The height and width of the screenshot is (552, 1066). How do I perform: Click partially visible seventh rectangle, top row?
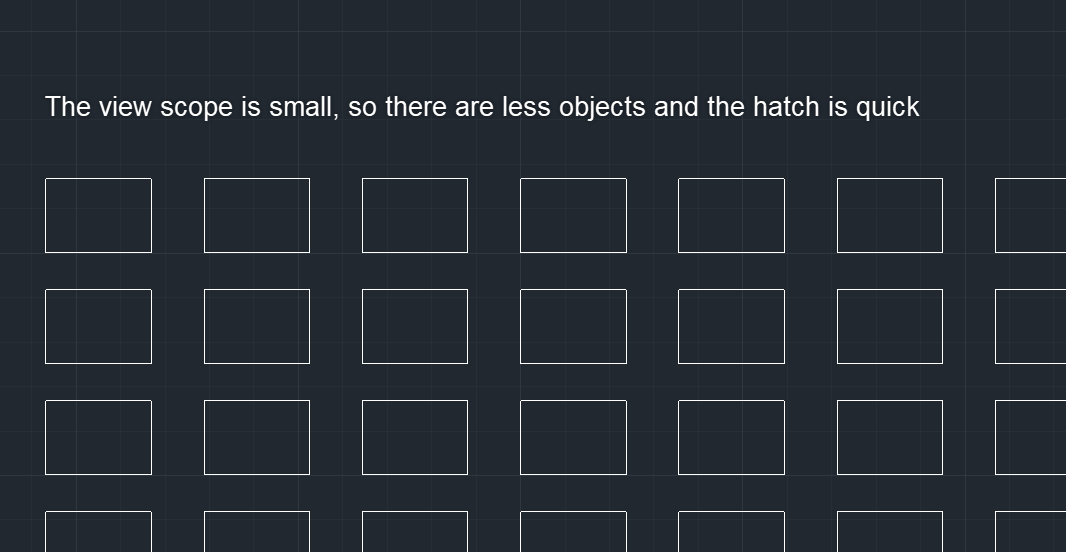1031,215
